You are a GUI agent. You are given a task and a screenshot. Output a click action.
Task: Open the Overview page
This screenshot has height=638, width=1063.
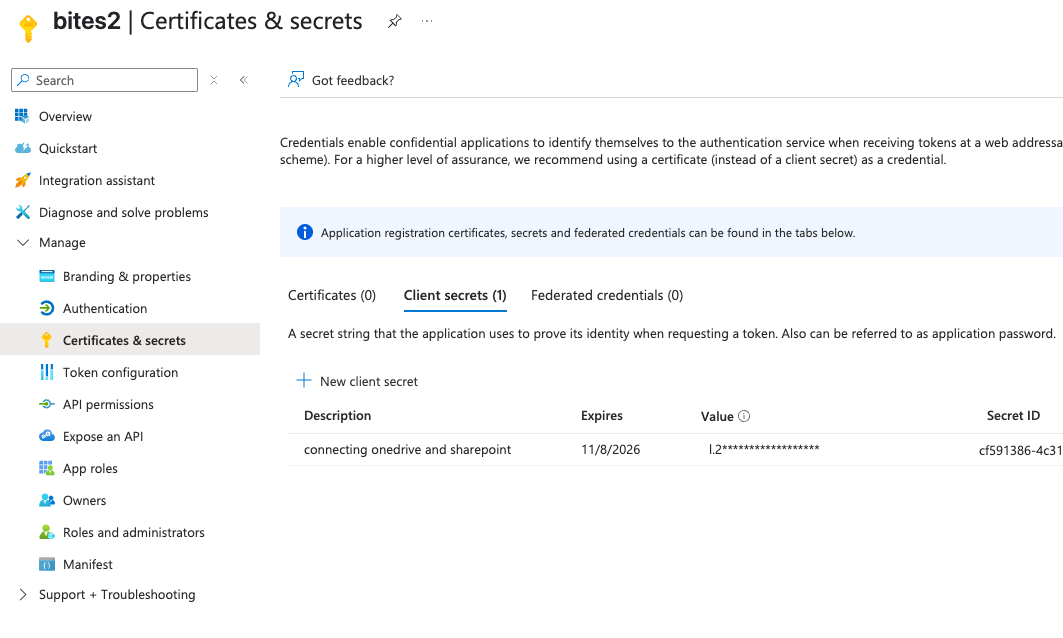[x=65, y=116]
